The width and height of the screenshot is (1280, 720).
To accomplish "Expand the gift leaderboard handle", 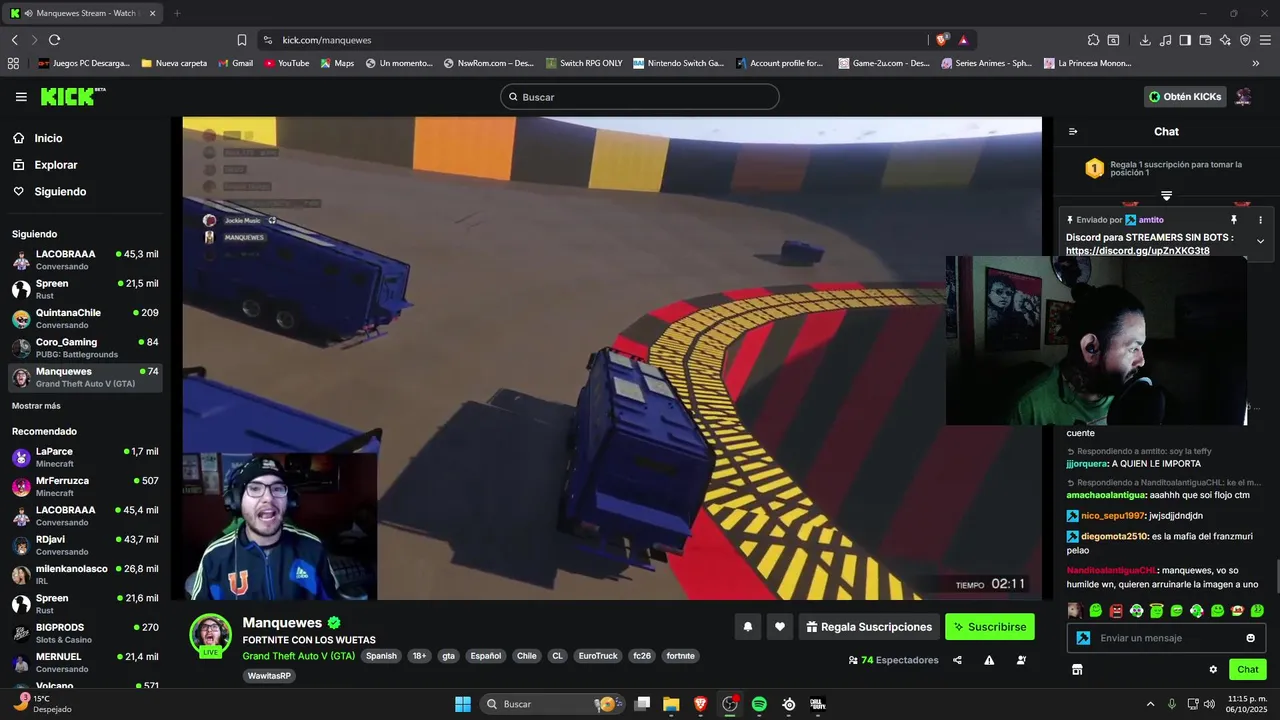I will pyautogui.click(x=1166, y=195).
